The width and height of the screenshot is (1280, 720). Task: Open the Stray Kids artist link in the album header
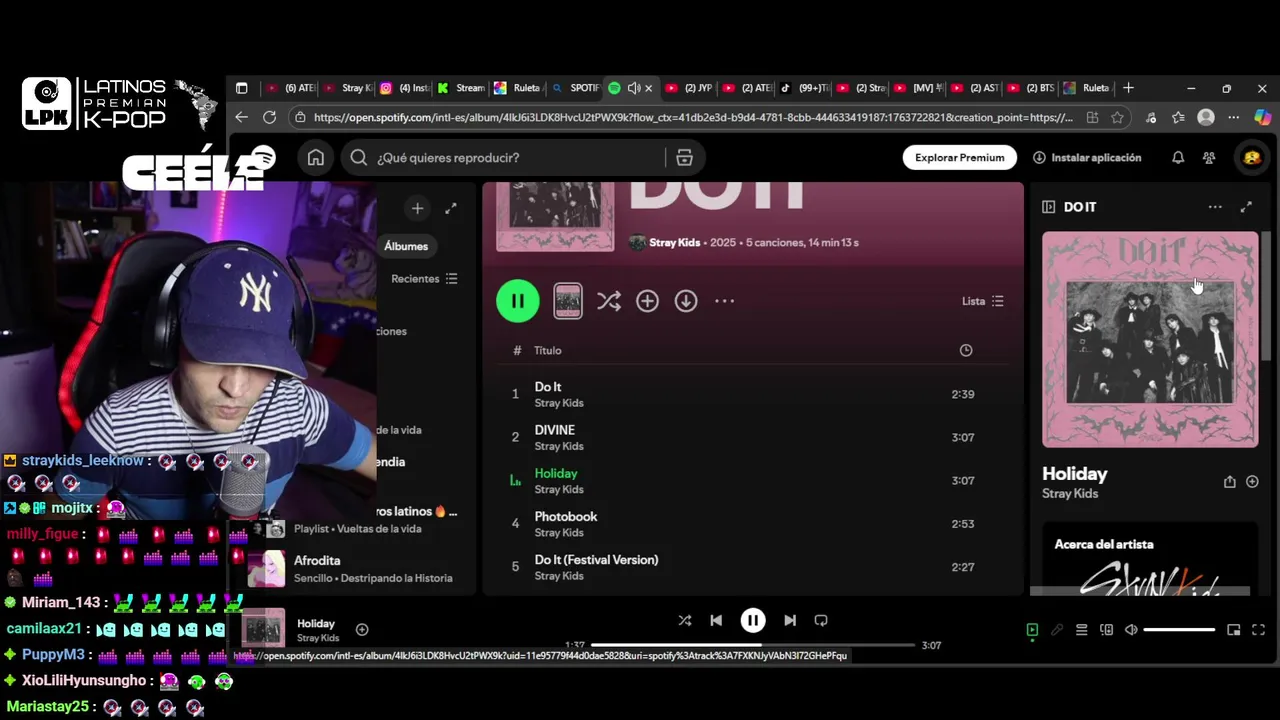(675, 243)
